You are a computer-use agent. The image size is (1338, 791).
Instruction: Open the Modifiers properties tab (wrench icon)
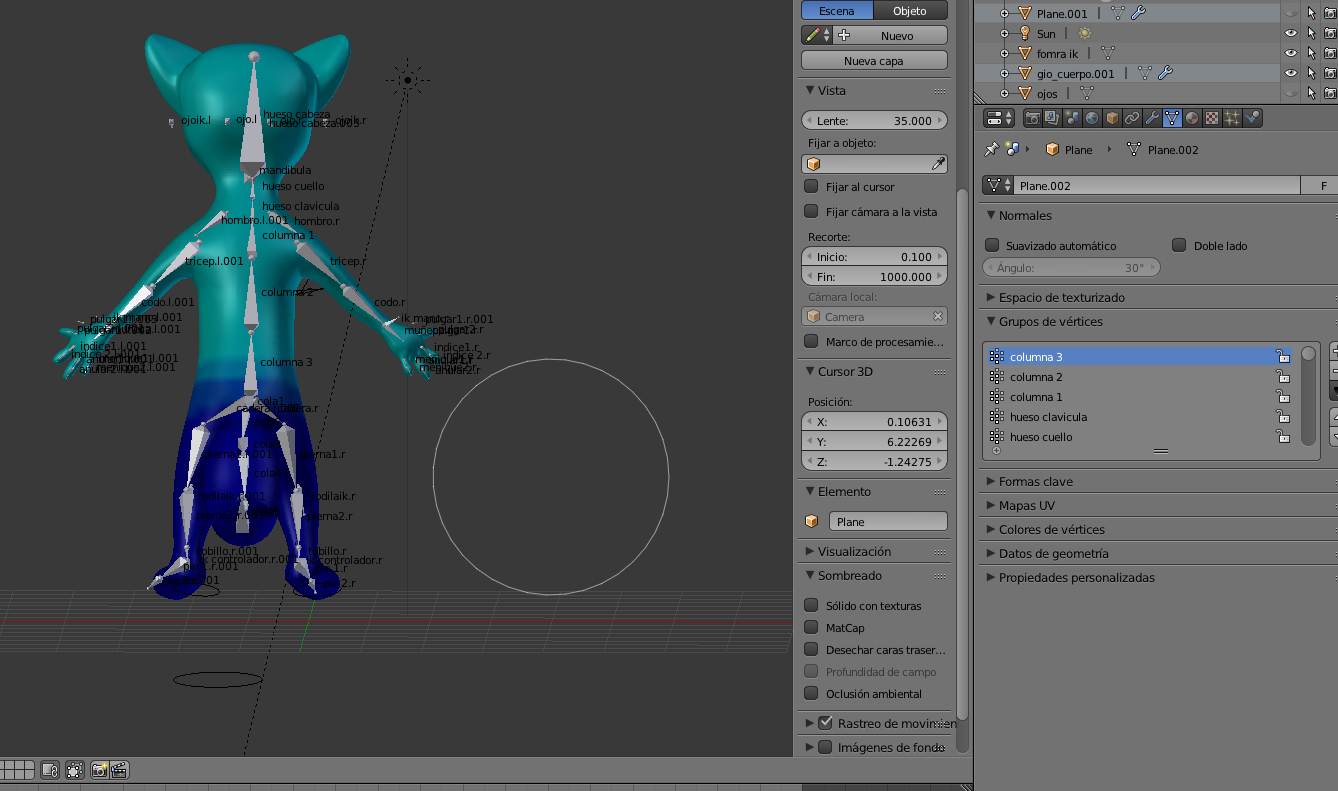tap(1152, 118)
